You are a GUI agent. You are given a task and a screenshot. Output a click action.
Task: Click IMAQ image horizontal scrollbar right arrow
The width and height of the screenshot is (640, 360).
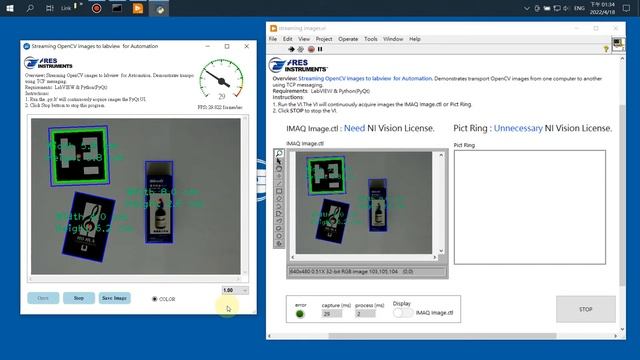(x=435, y=257)
